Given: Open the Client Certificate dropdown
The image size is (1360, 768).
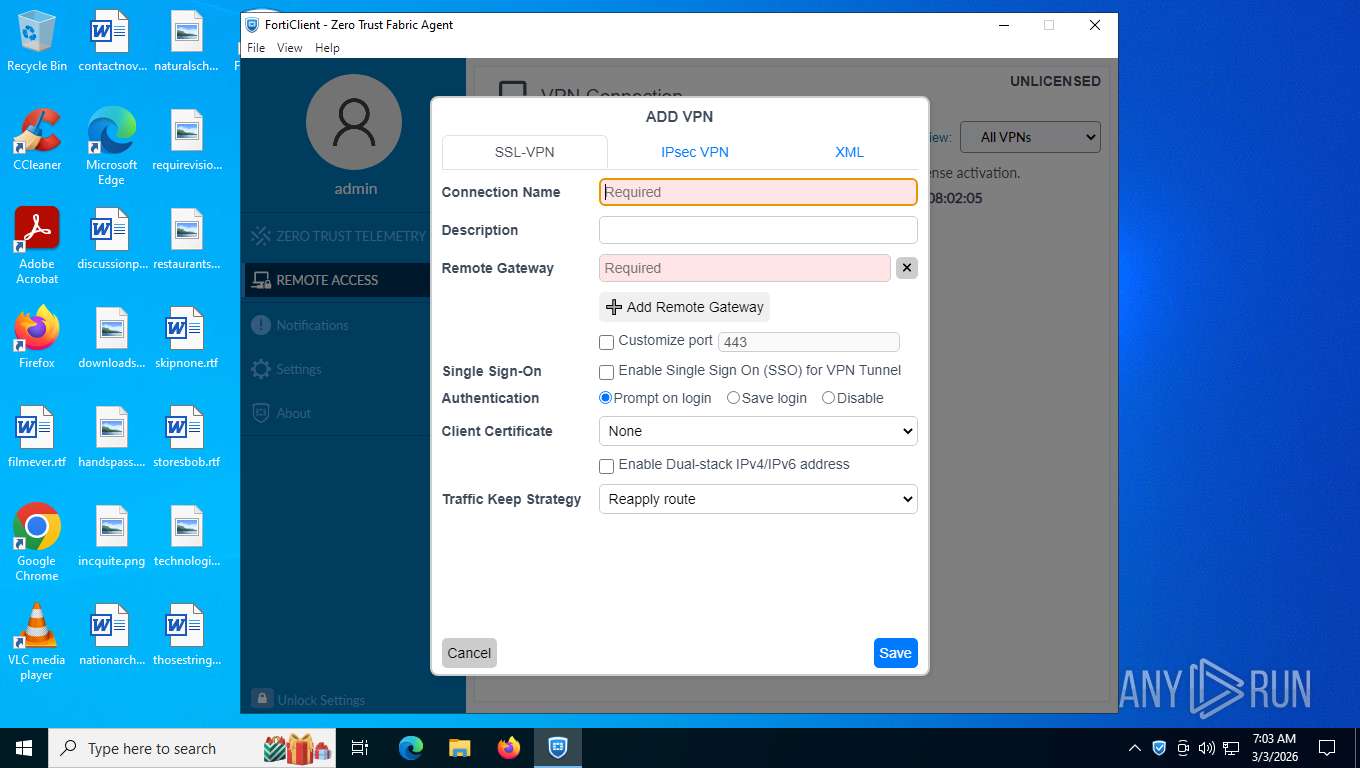Looking at the screenshot, I should tap(758, 431).
